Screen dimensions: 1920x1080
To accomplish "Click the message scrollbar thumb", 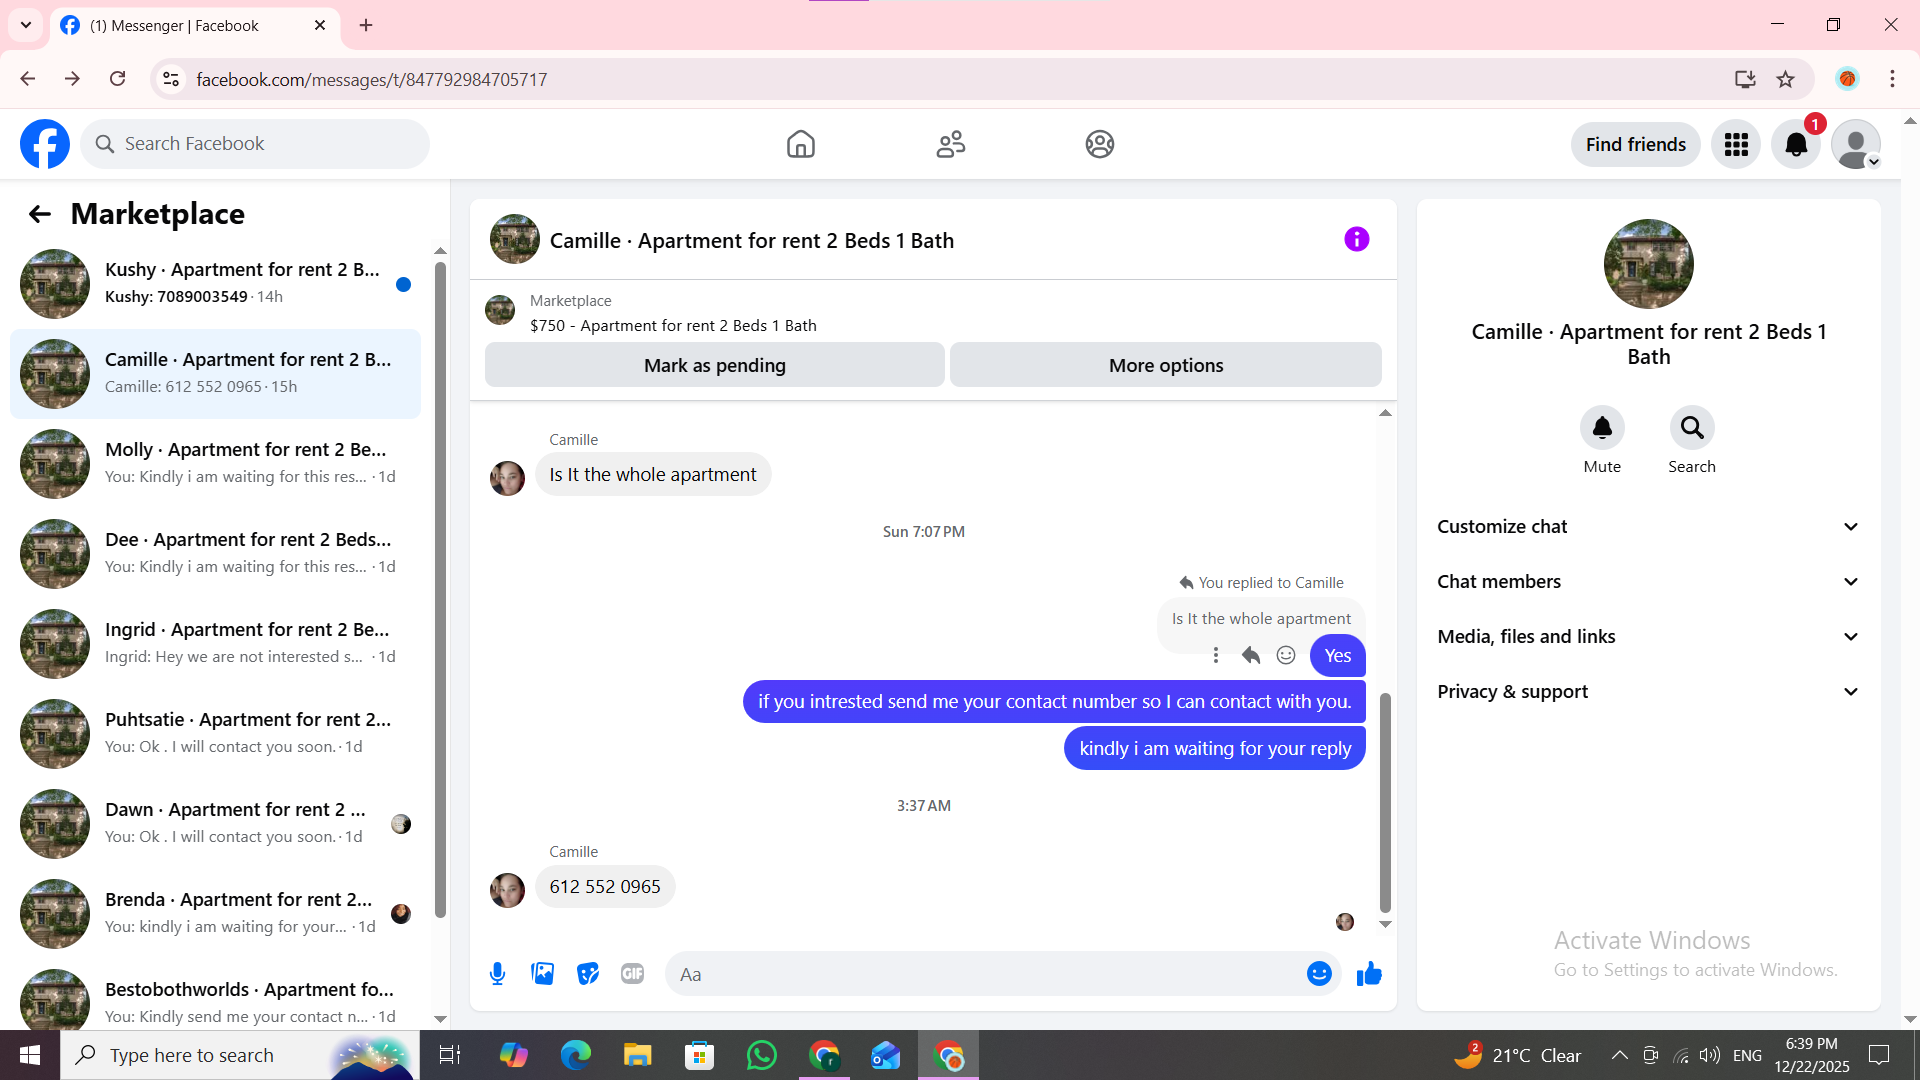I will click(x=1385, y=800).
